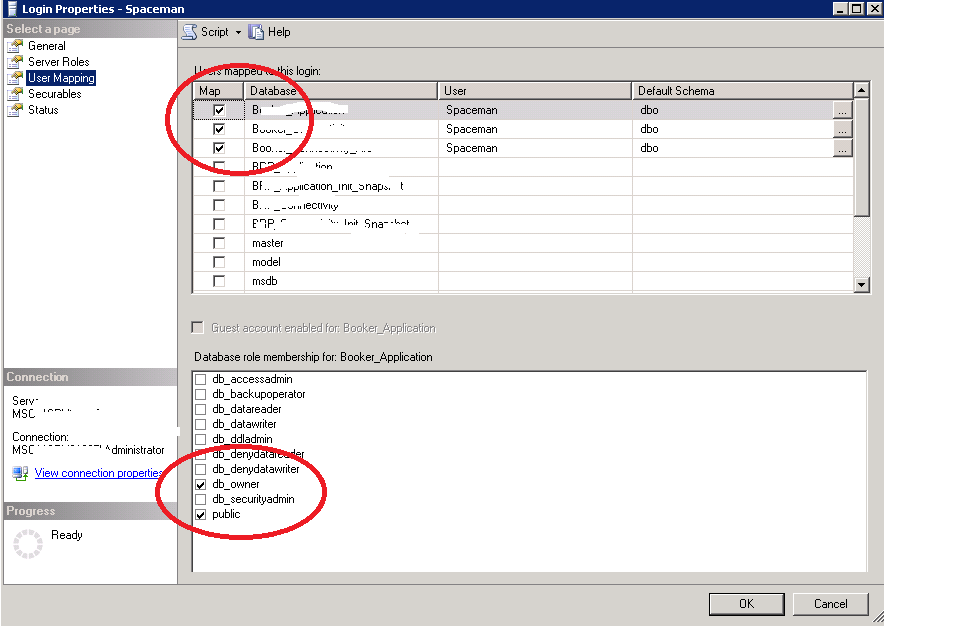Click the Securables page icon
973x626 pixels.
(x=15, y=94)
